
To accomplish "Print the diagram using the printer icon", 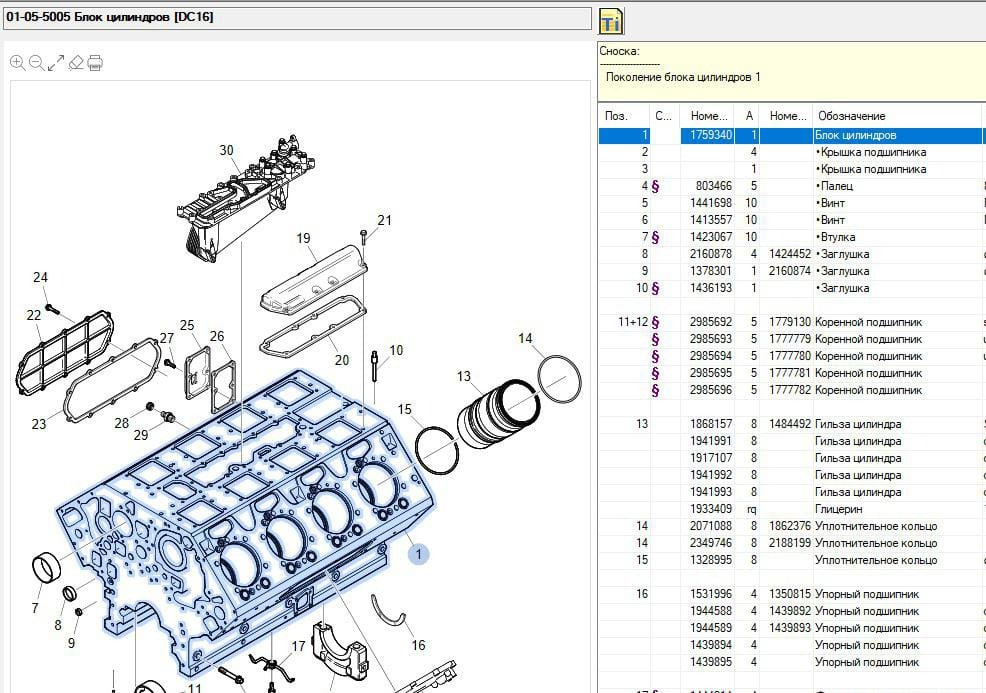I will pos(95,63).
